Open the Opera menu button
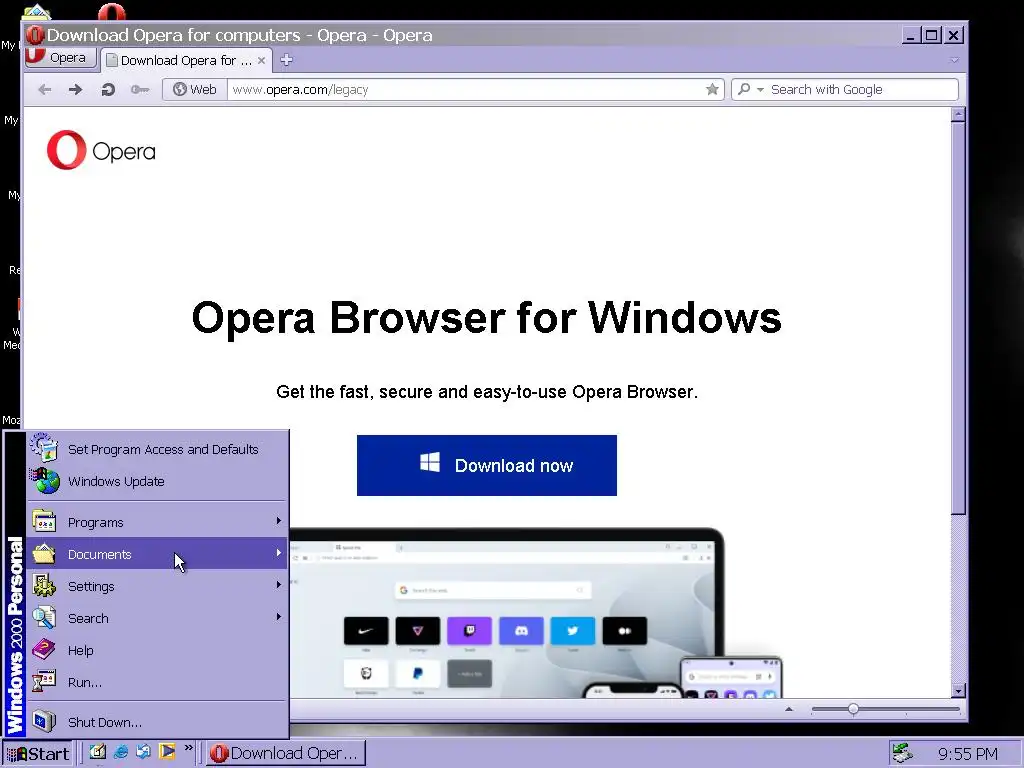 60,57
